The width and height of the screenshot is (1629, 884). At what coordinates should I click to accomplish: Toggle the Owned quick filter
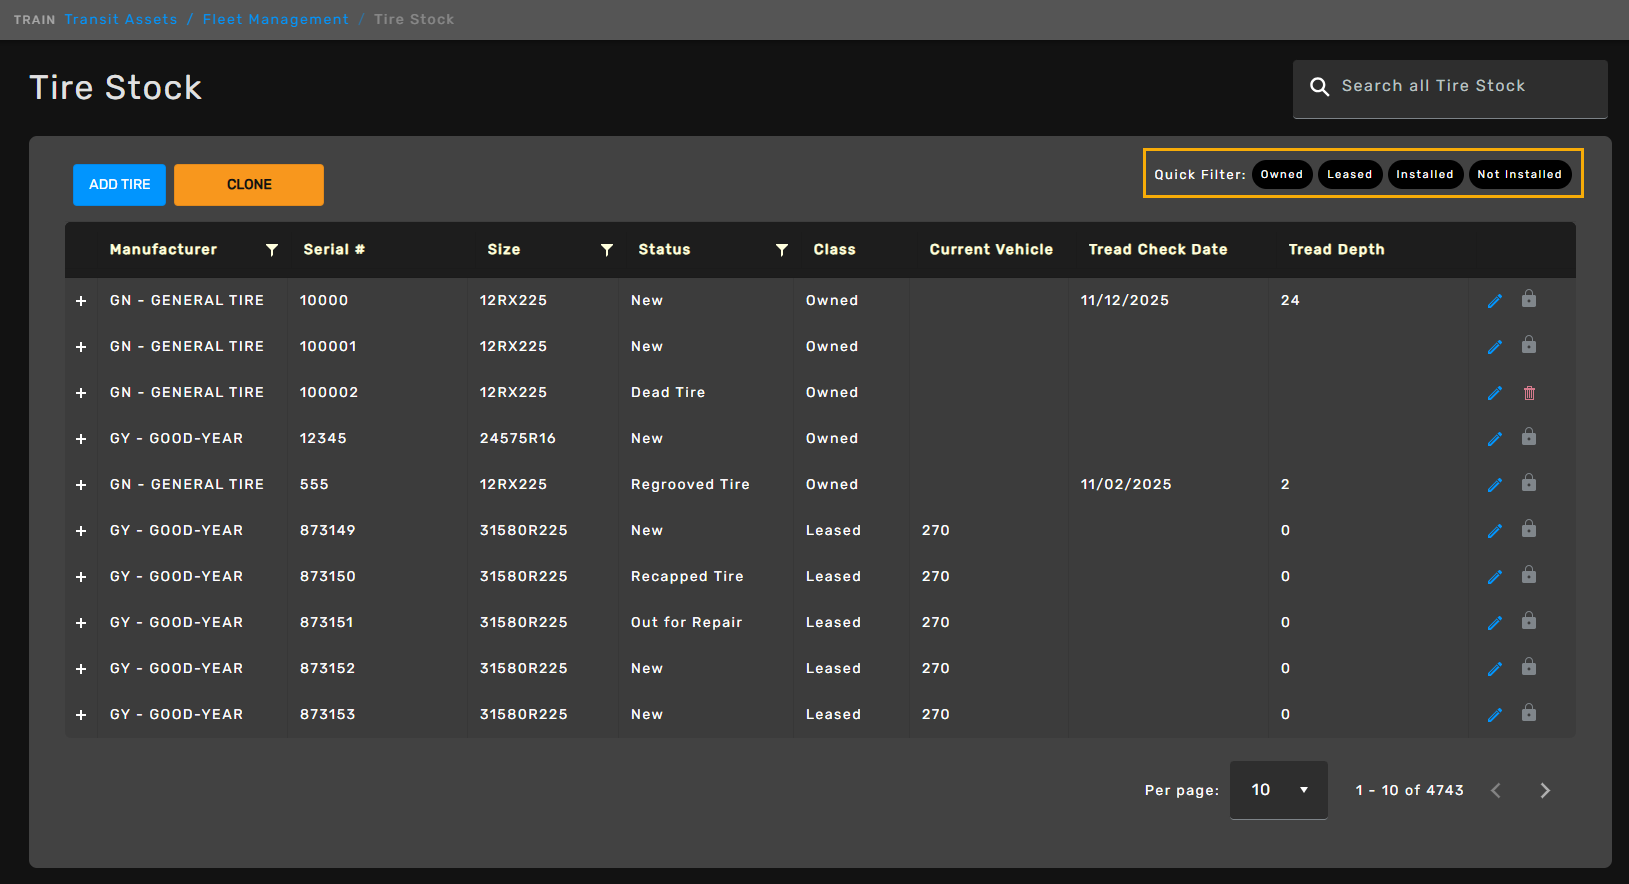coord(1281,175)
